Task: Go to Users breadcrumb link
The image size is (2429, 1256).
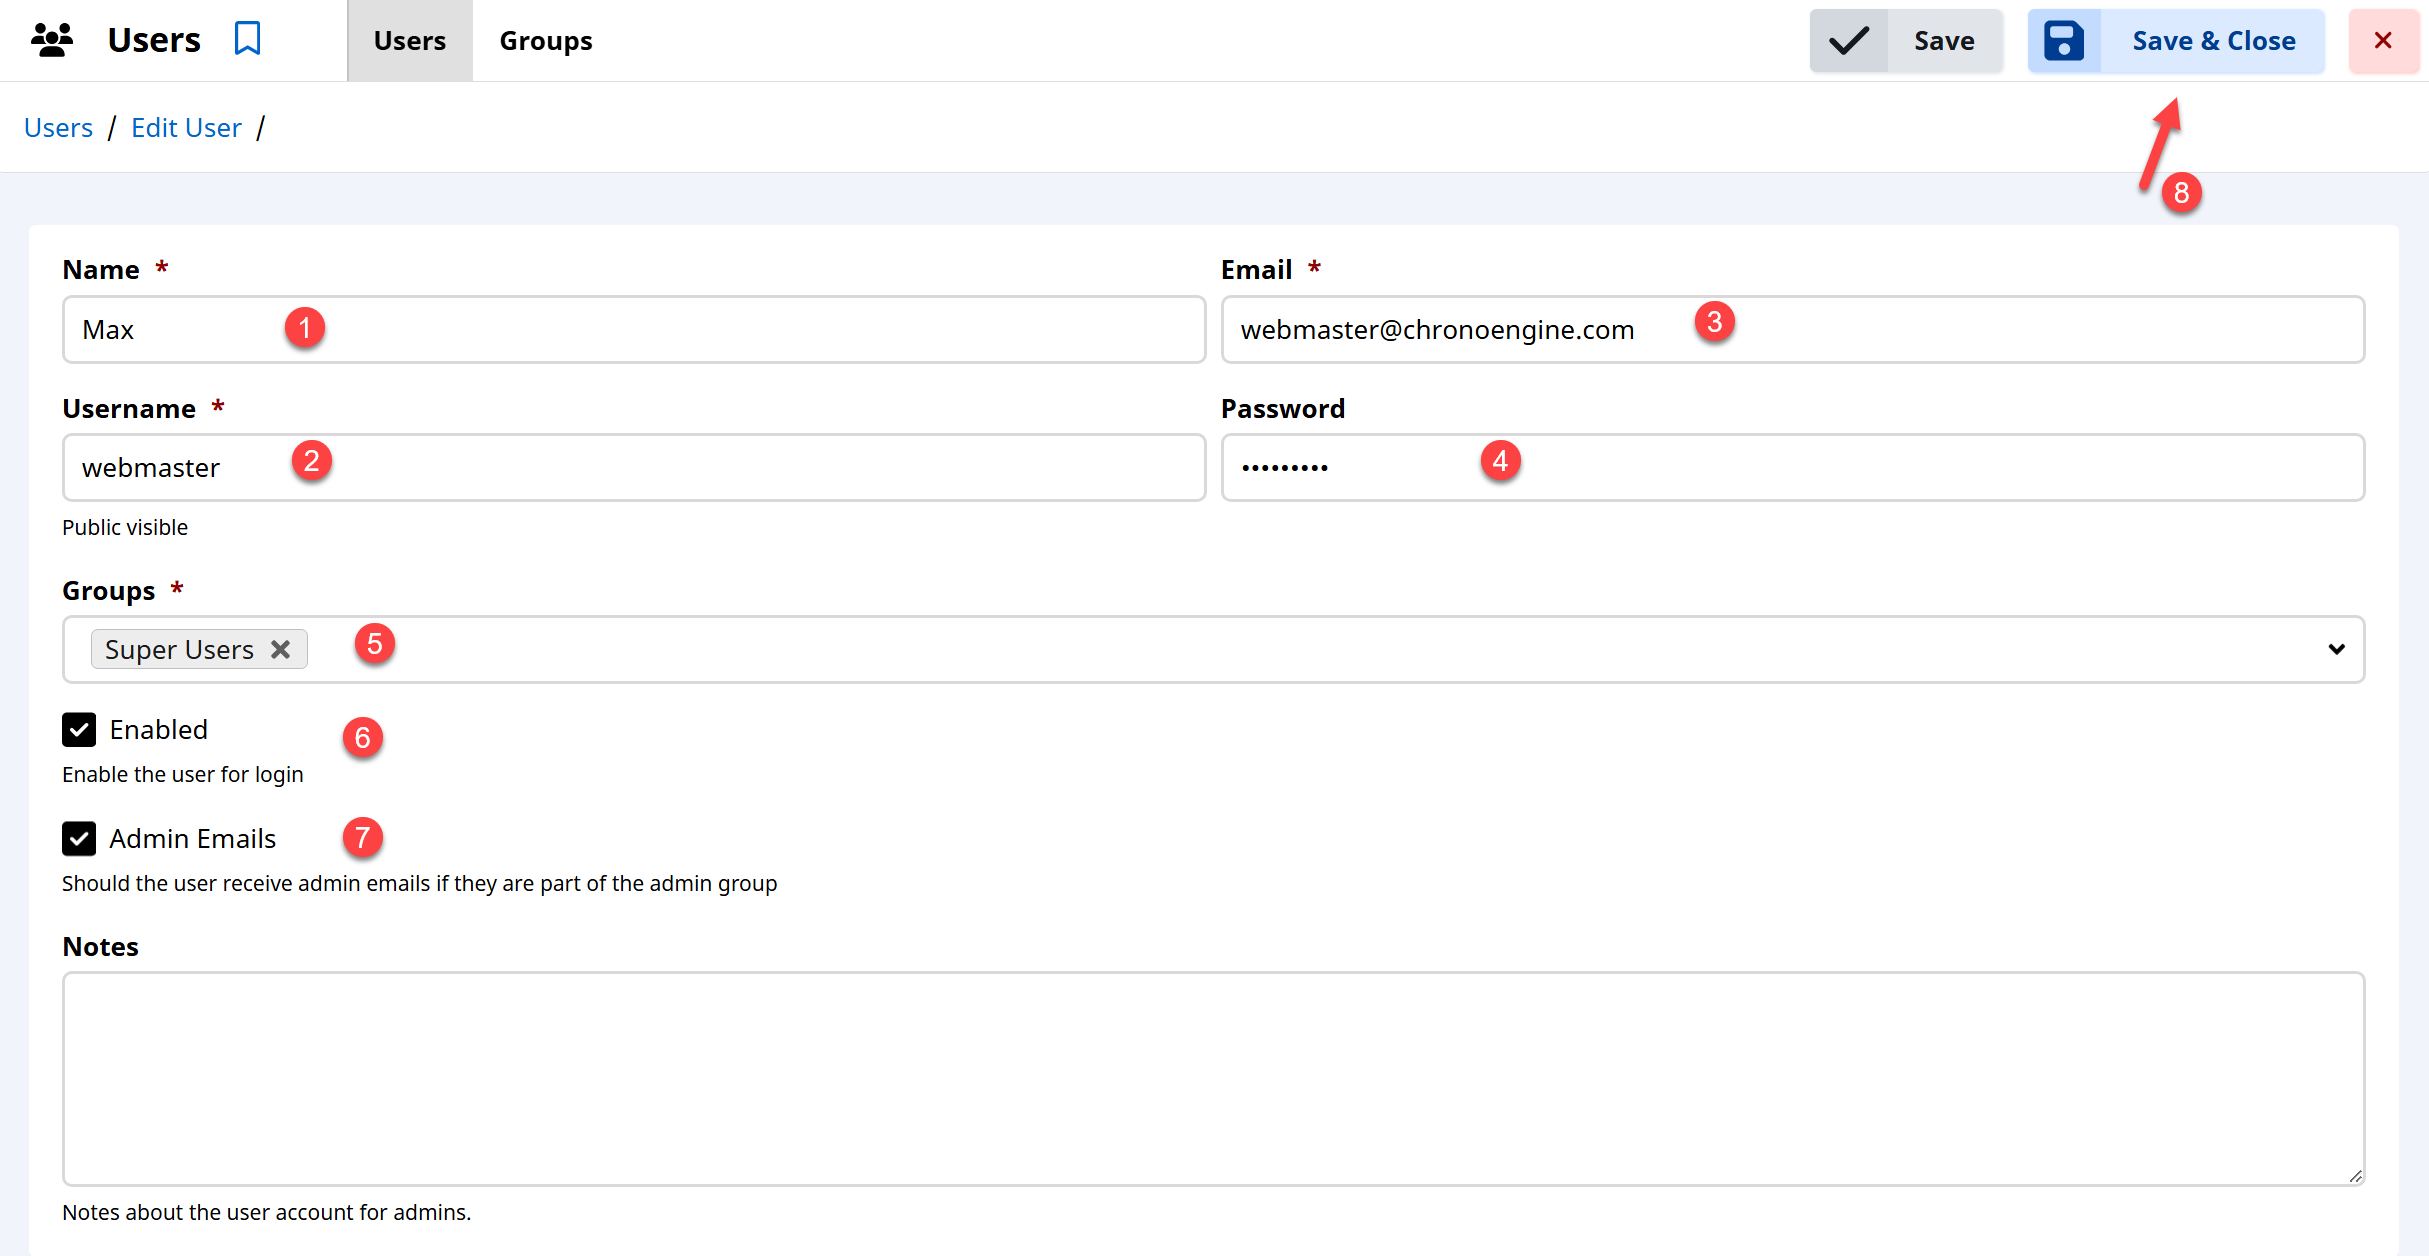Action: click(x=58, y=128)
